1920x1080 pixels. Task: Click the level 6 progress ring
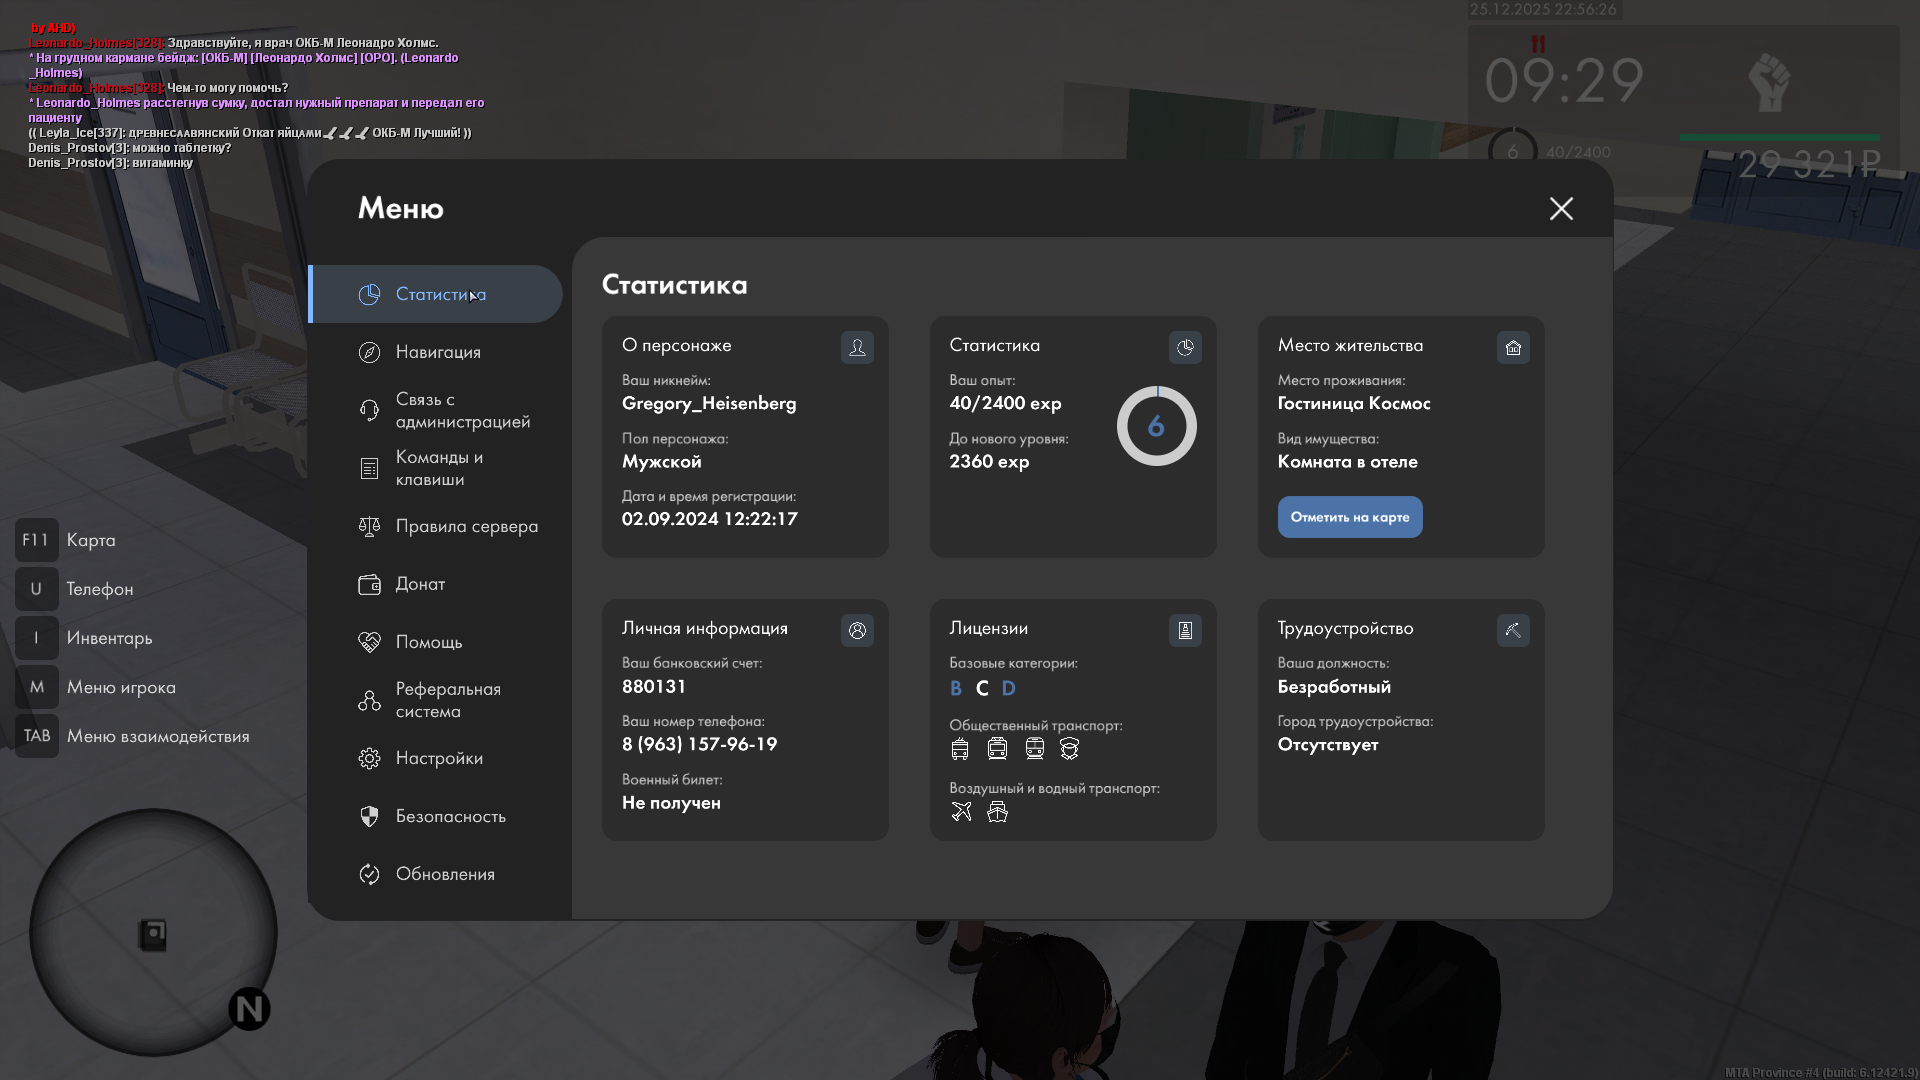pyautogui.click(x=1156, y=426)
